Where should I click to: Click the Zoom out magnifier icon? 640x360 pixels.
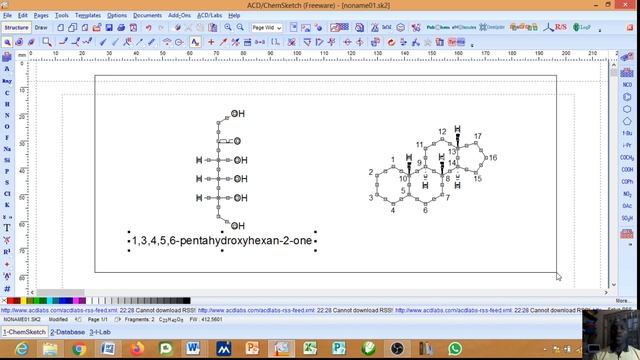240,28
